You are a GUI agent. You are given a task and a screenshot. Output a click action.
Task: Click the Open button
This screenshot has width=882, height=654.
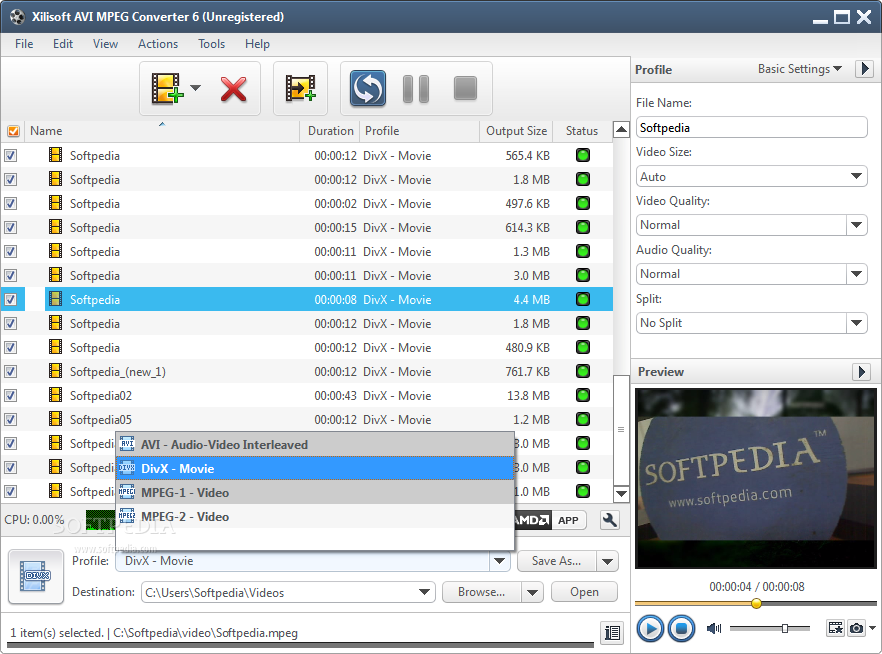(584, 592)
